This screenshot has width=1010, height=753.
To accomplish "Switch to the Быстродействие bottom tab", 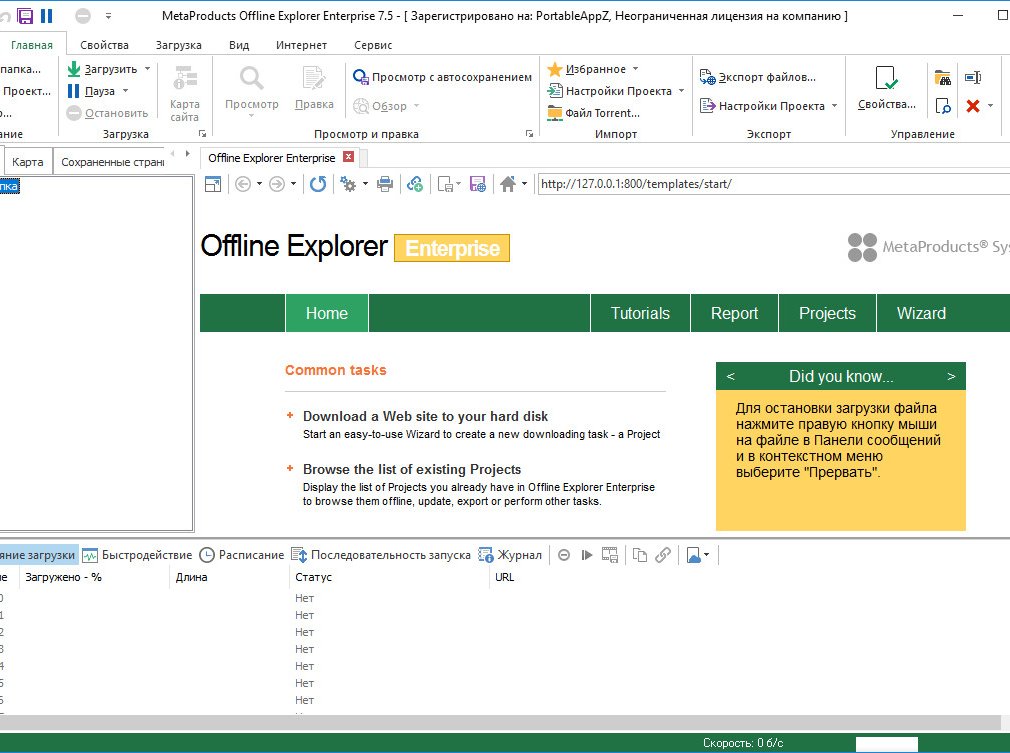I will pyautogui.click(x=138, y=555).
